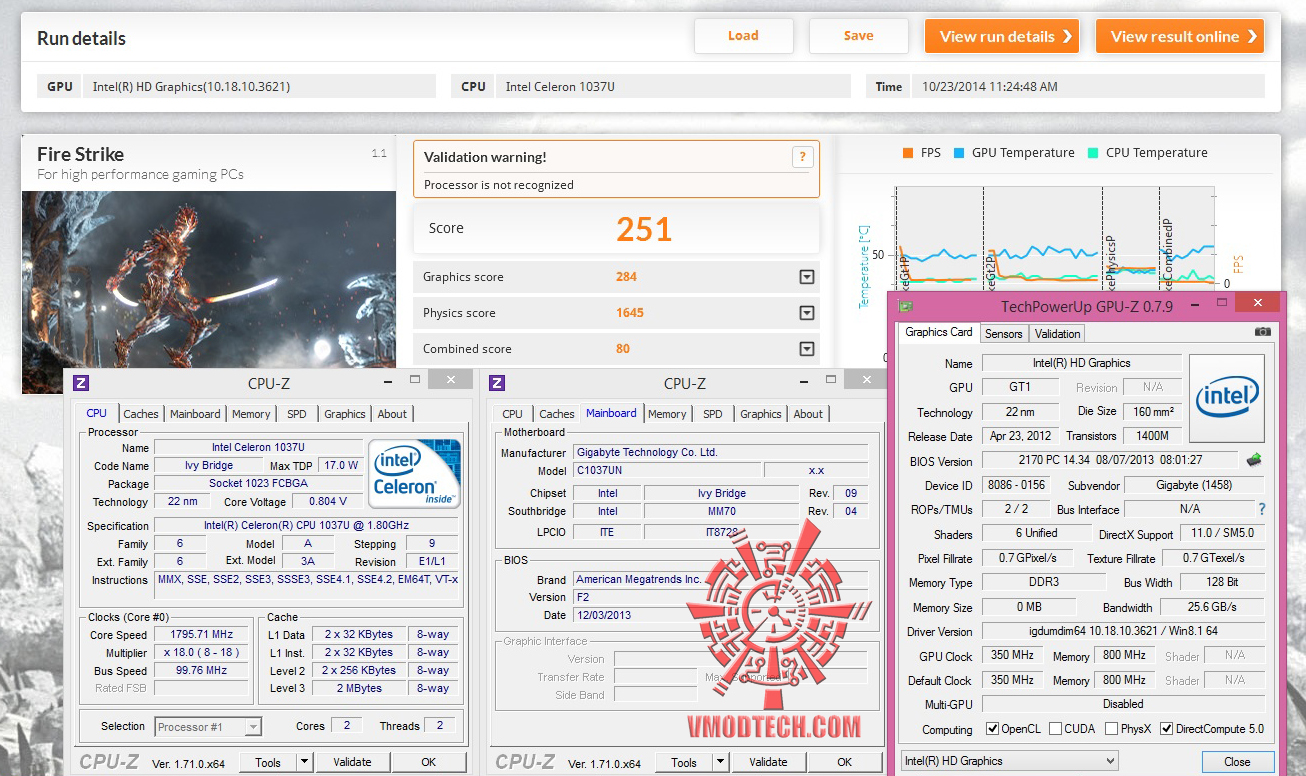Image resolution: width=1306 pixels, height=776 pixels.
Task: Click the Save button in Run details
Action: pos(858,36)
